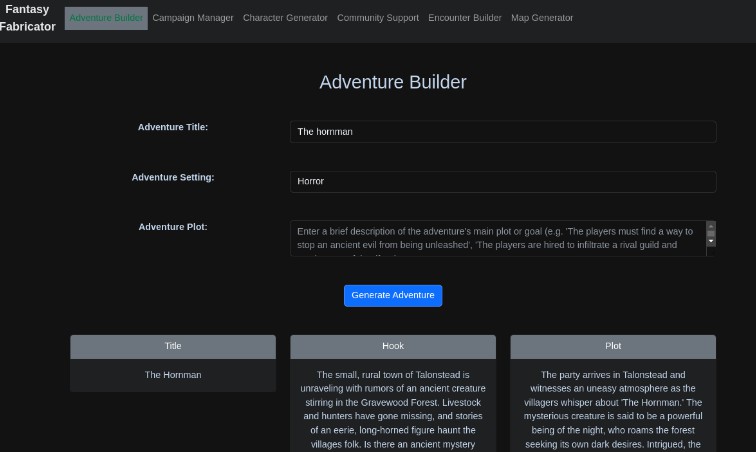Navigate to Community Support

pyautogui.click(x=378, y=18)
